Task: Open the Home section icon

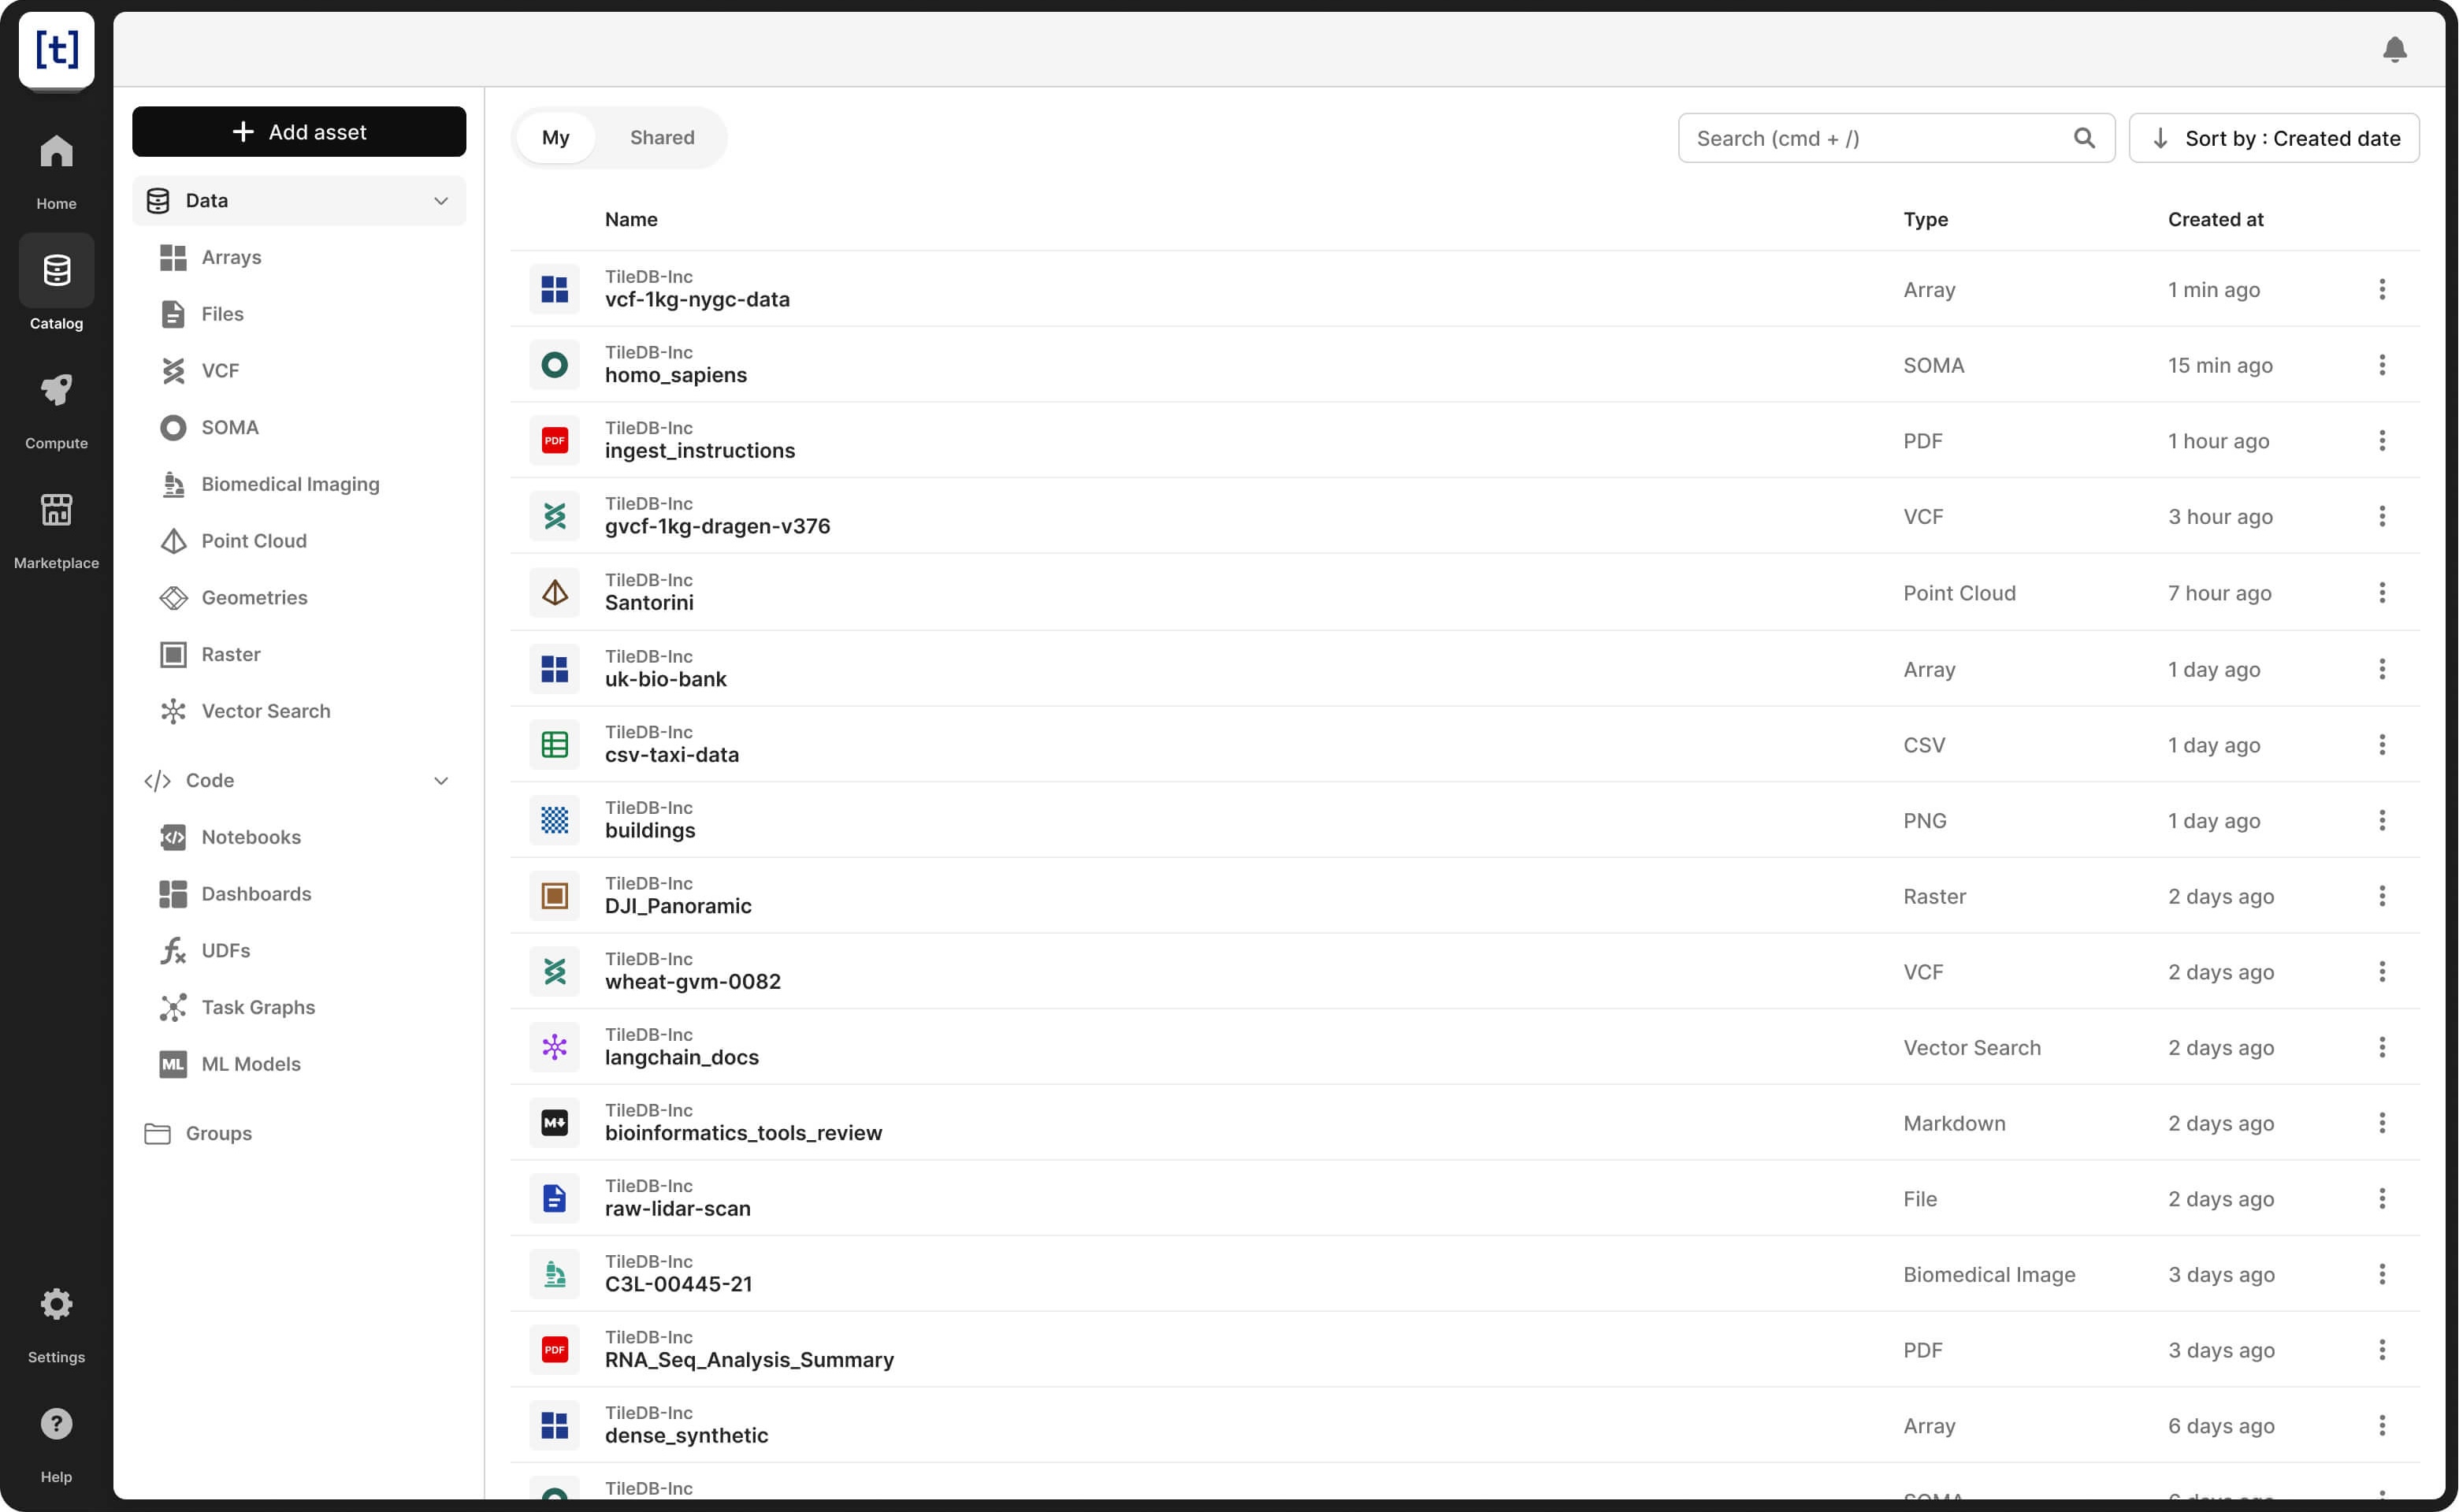Action: [56, 152]
